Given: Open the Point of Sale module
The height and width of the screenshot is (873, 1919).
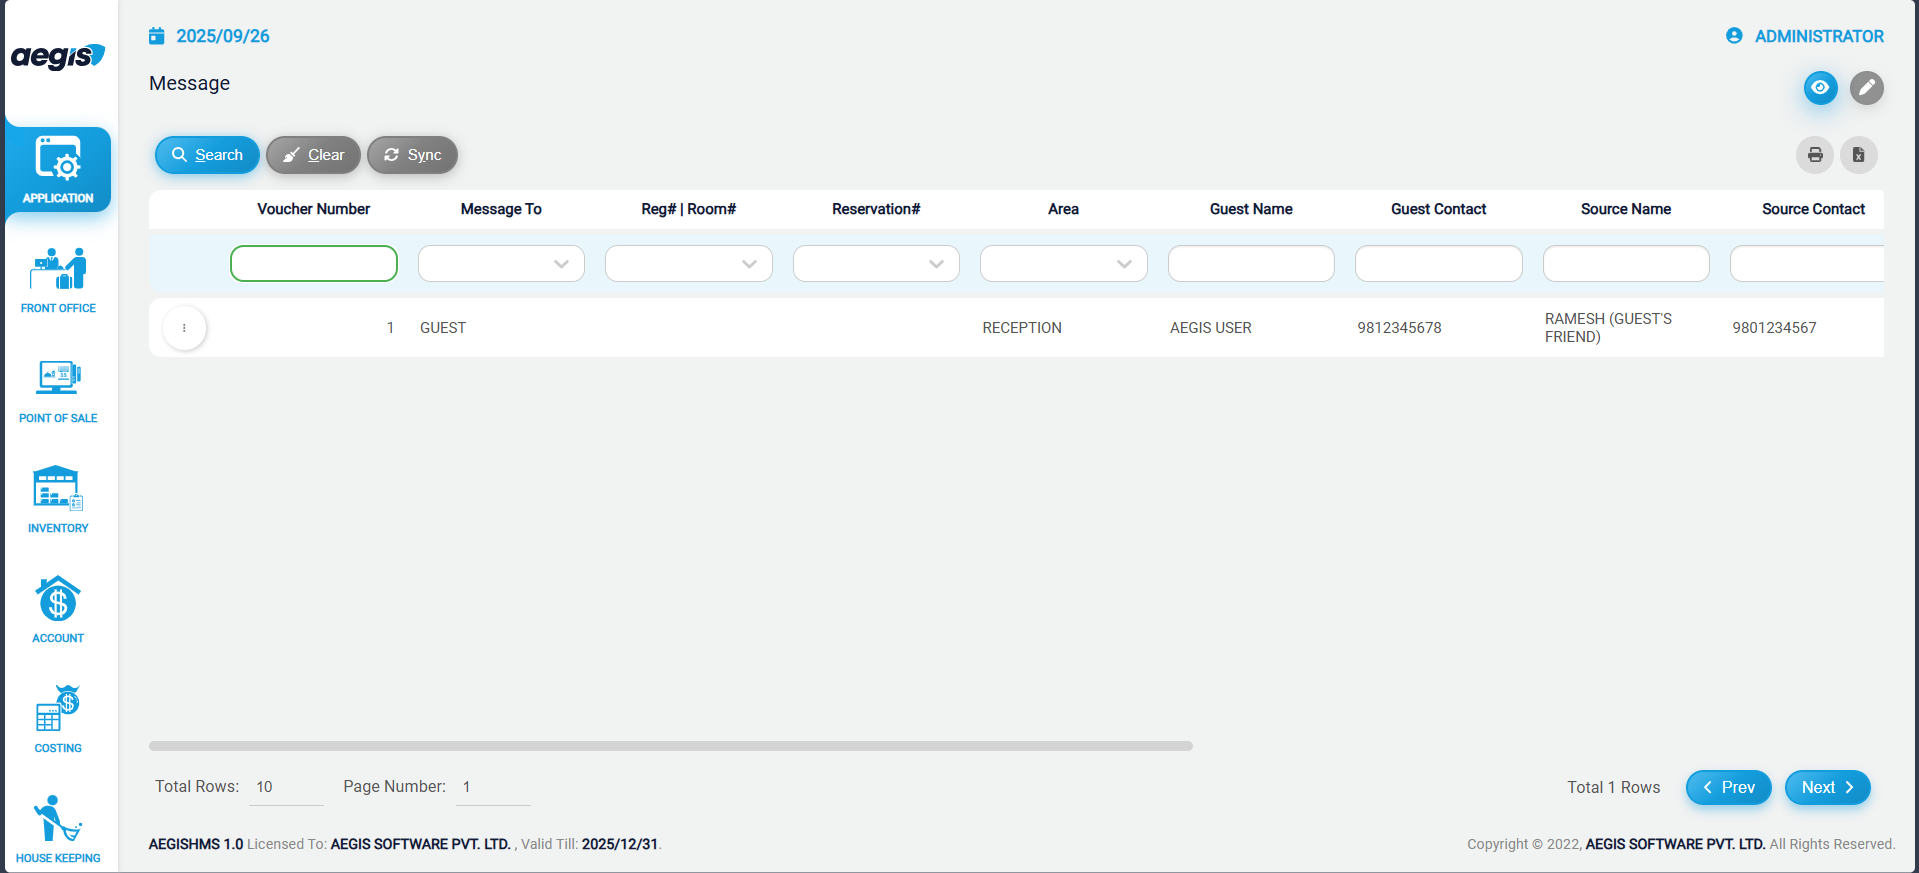Looking at the screenshot, I should pyautogui.click(x=58, y=380).
